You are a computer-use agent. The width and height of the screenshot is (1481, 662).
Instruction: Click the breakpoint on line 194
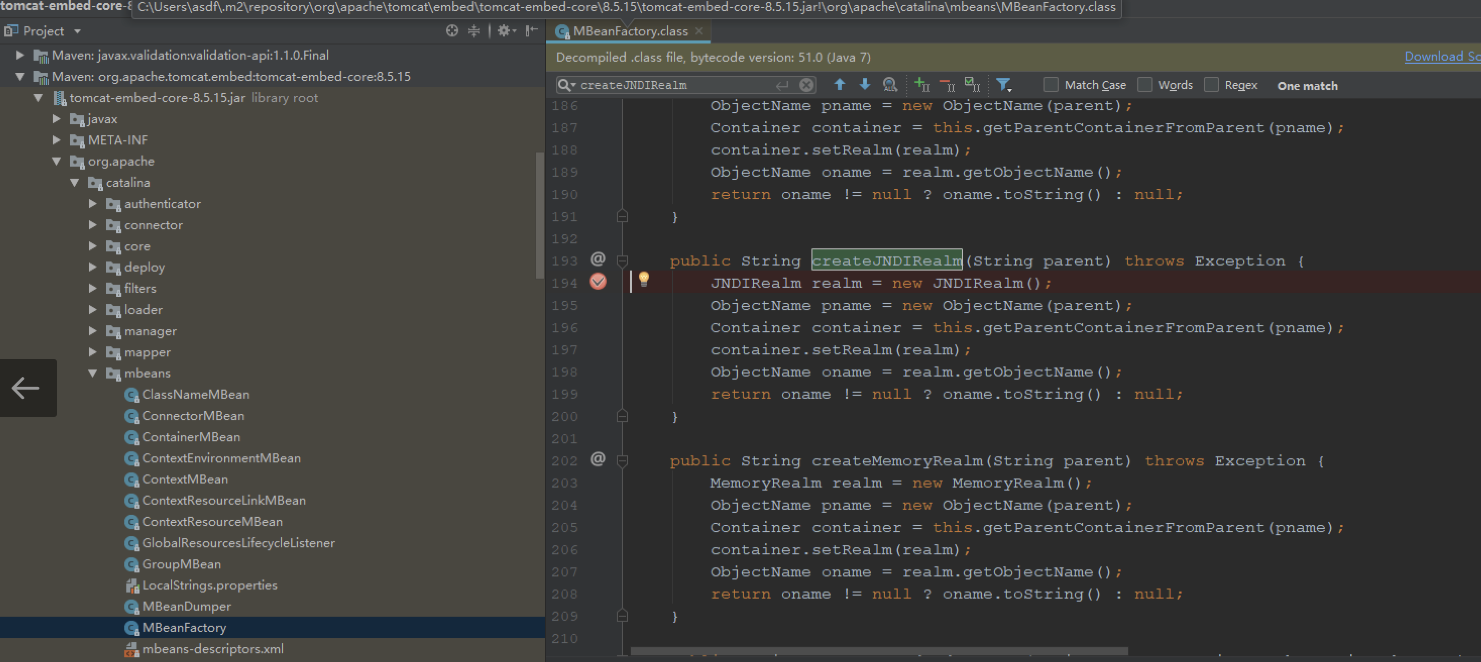pyautogui.click(x=598, y=282)
